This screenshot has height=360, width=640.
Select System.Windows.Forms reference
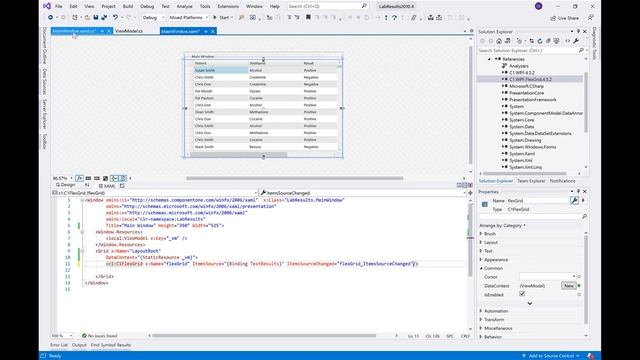pyautogui.click(x=533, y=147)
